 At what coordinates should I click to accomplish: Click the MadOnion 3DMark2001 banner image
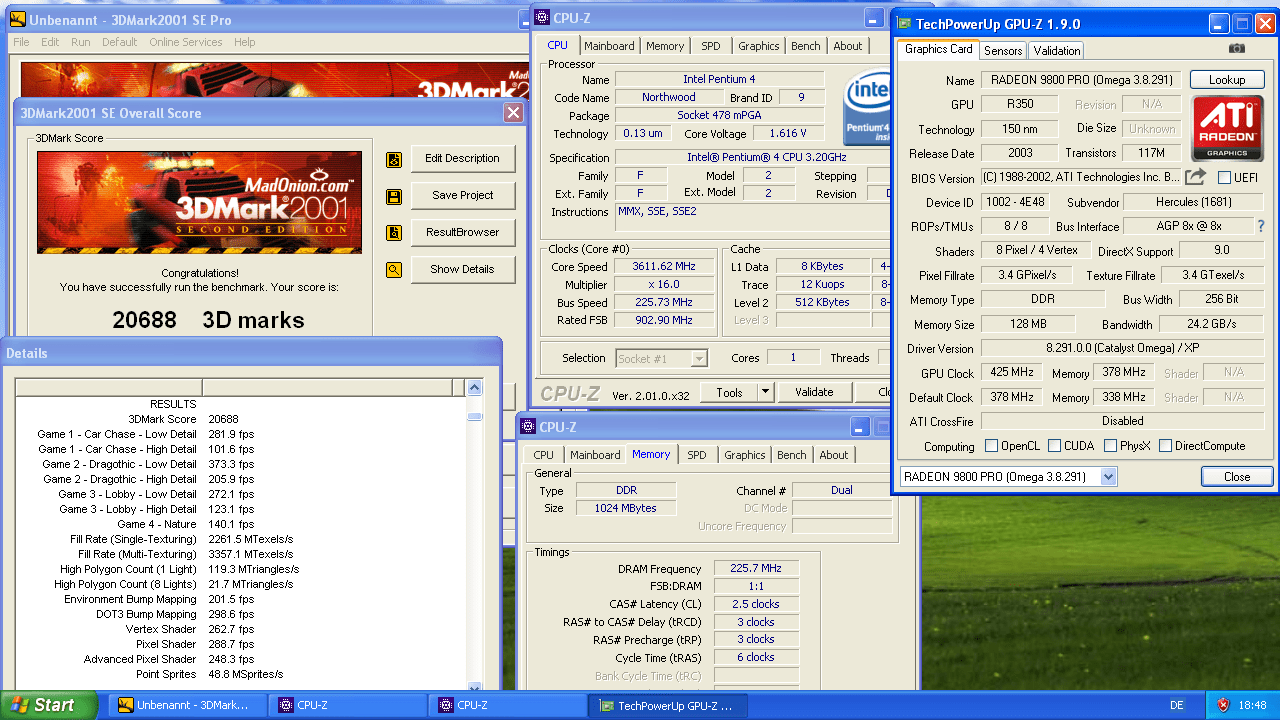[199, 202]
